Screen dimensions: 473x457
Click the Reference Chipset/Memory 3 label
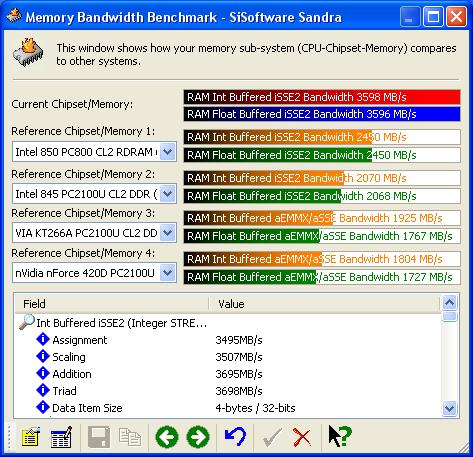(x=83, y=213)
